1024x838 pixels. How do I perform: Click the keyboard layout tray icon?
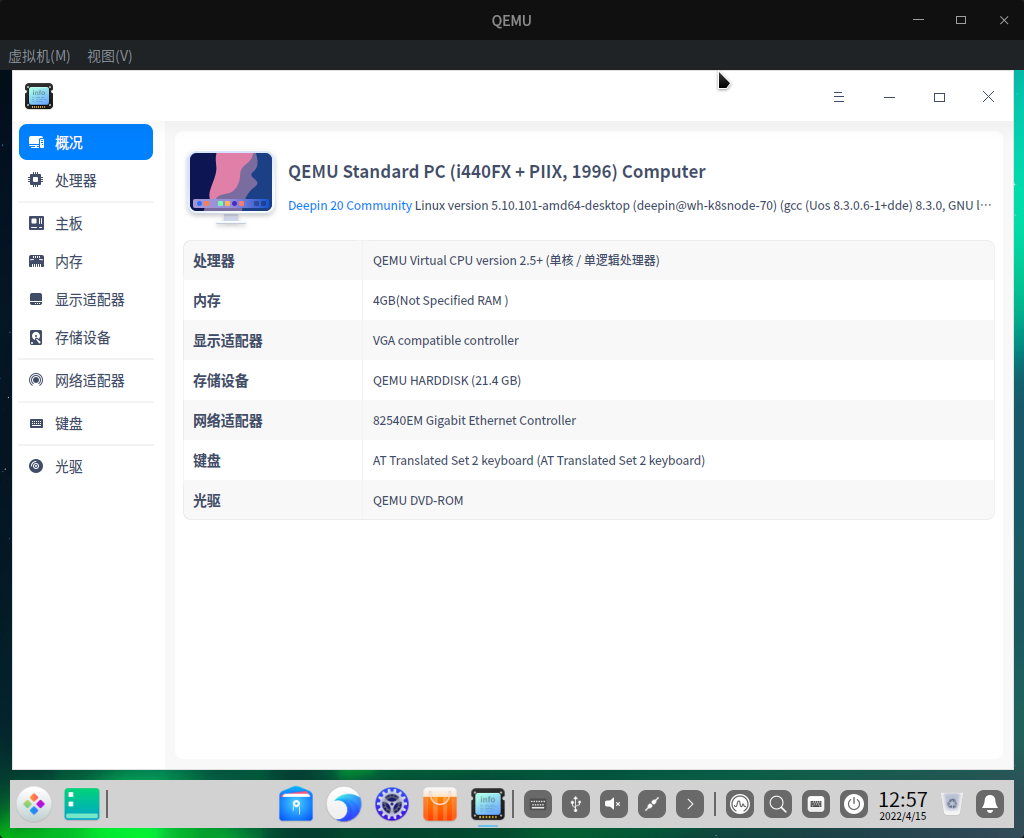[x=816, y=804]
